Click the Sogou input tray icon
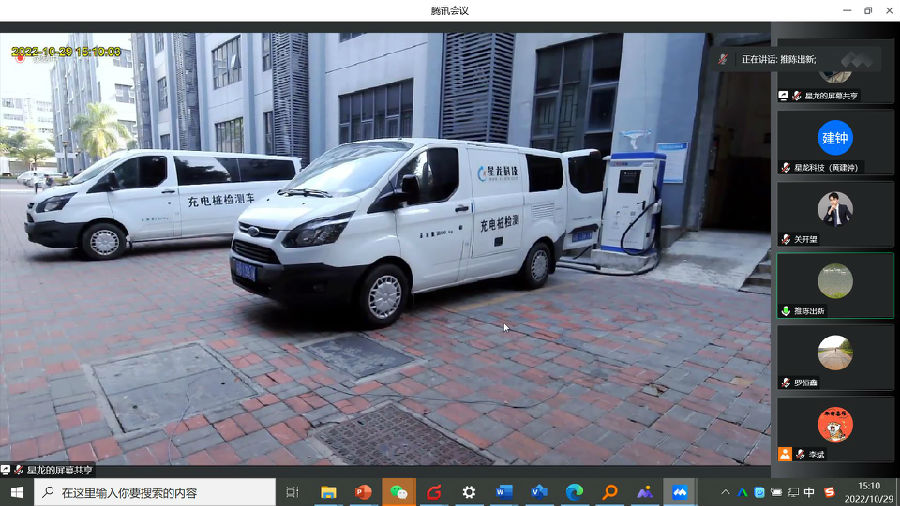The width and height of the screenshot is (900, 506). coord(829,492)
